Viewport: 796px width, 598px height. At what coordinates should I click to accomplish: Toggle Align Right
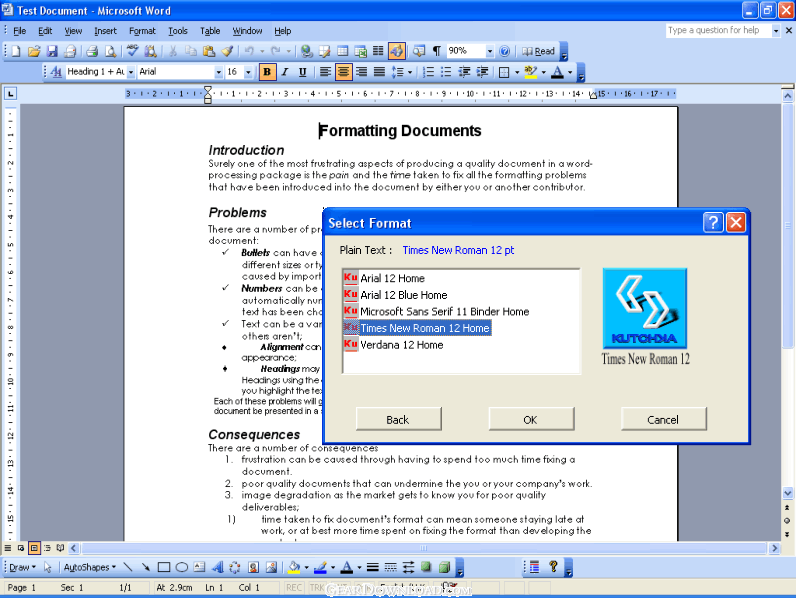coord(361,72)
